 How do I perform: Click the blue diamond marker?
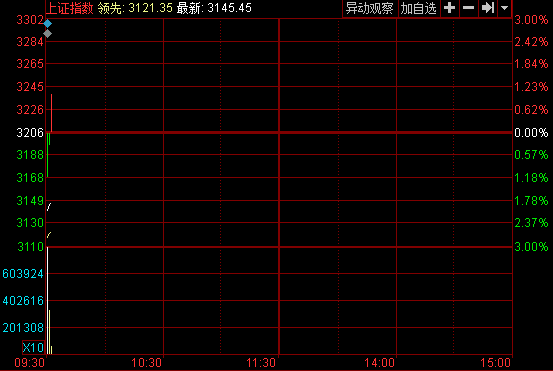pos(48,24)
